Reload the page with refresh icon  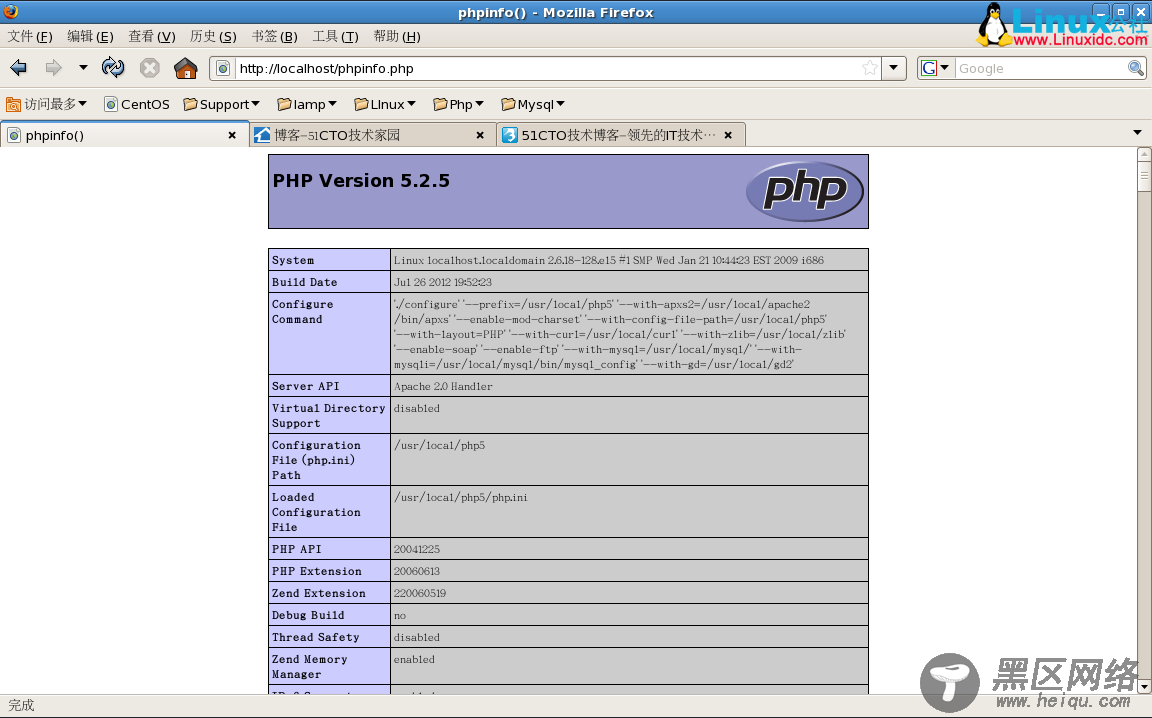[113, 68]
